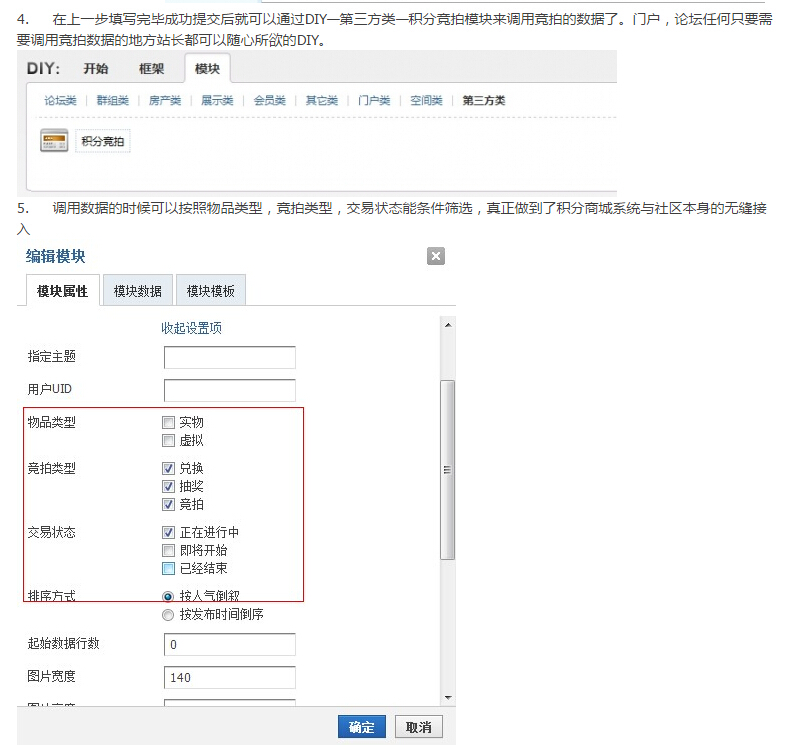
Task: Select 按发布时间倒序 sort radio button
Action: click(x=168, y=615)
